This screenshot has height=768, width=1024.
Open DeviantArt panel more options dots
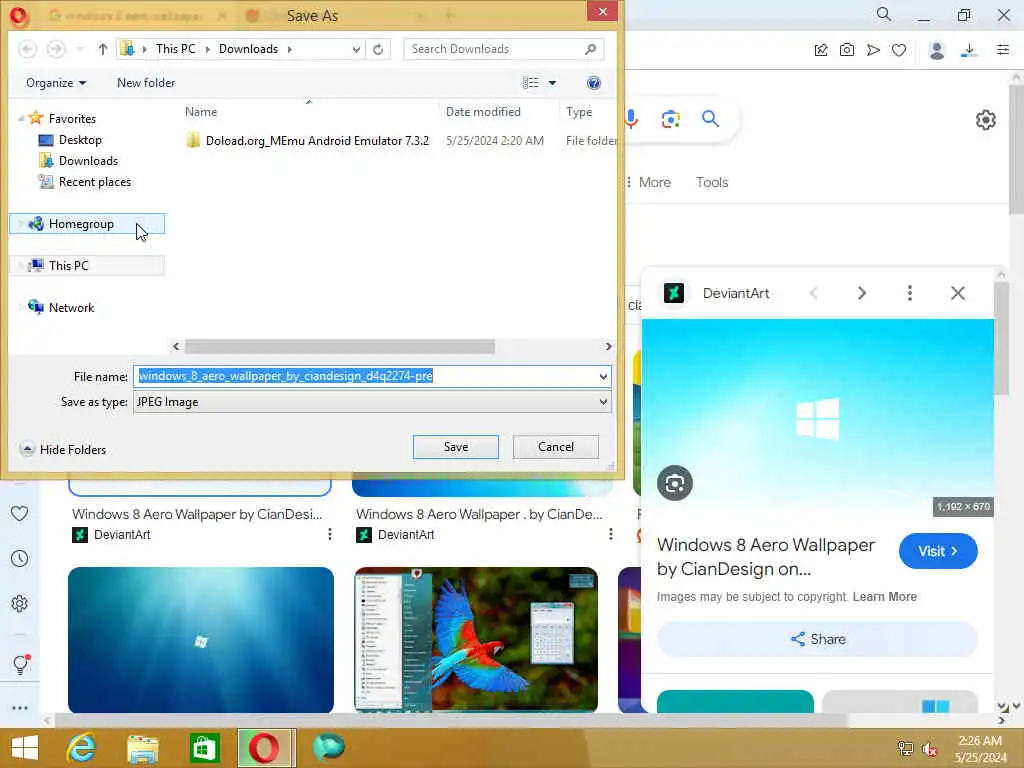(910, 293)
